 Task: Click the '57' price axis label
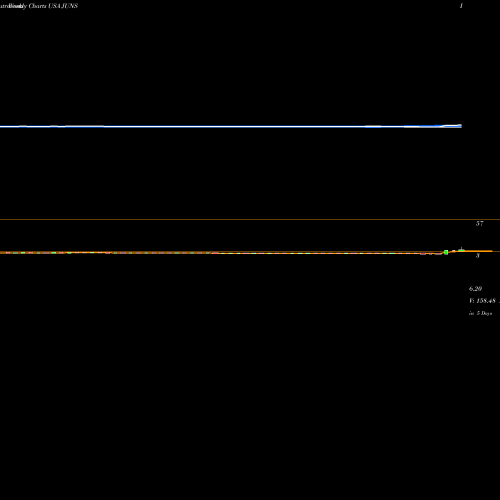(x=479, y=223)
